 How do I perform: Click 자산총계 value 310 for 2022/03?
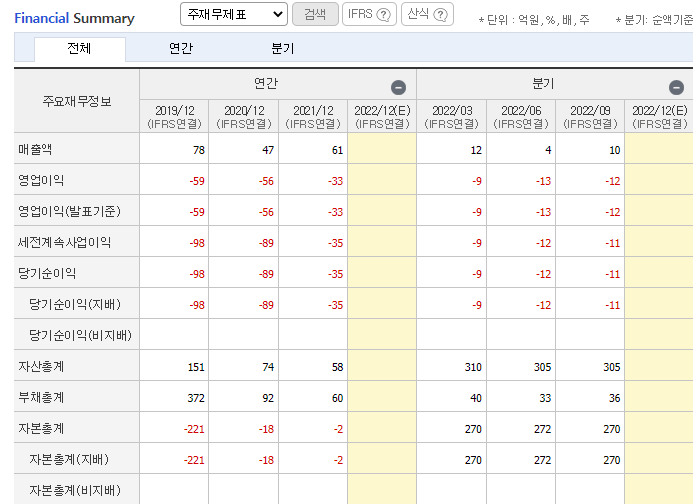pyautogui.click(x=473, y=367)
